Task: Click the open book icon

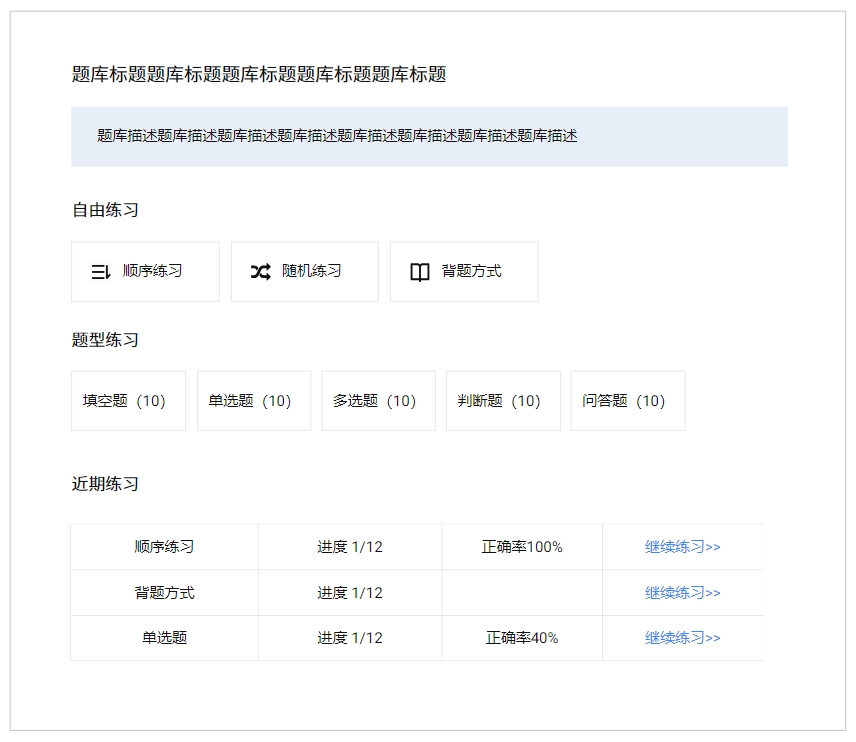Action: pyautogui.click(x=420, y=271)
